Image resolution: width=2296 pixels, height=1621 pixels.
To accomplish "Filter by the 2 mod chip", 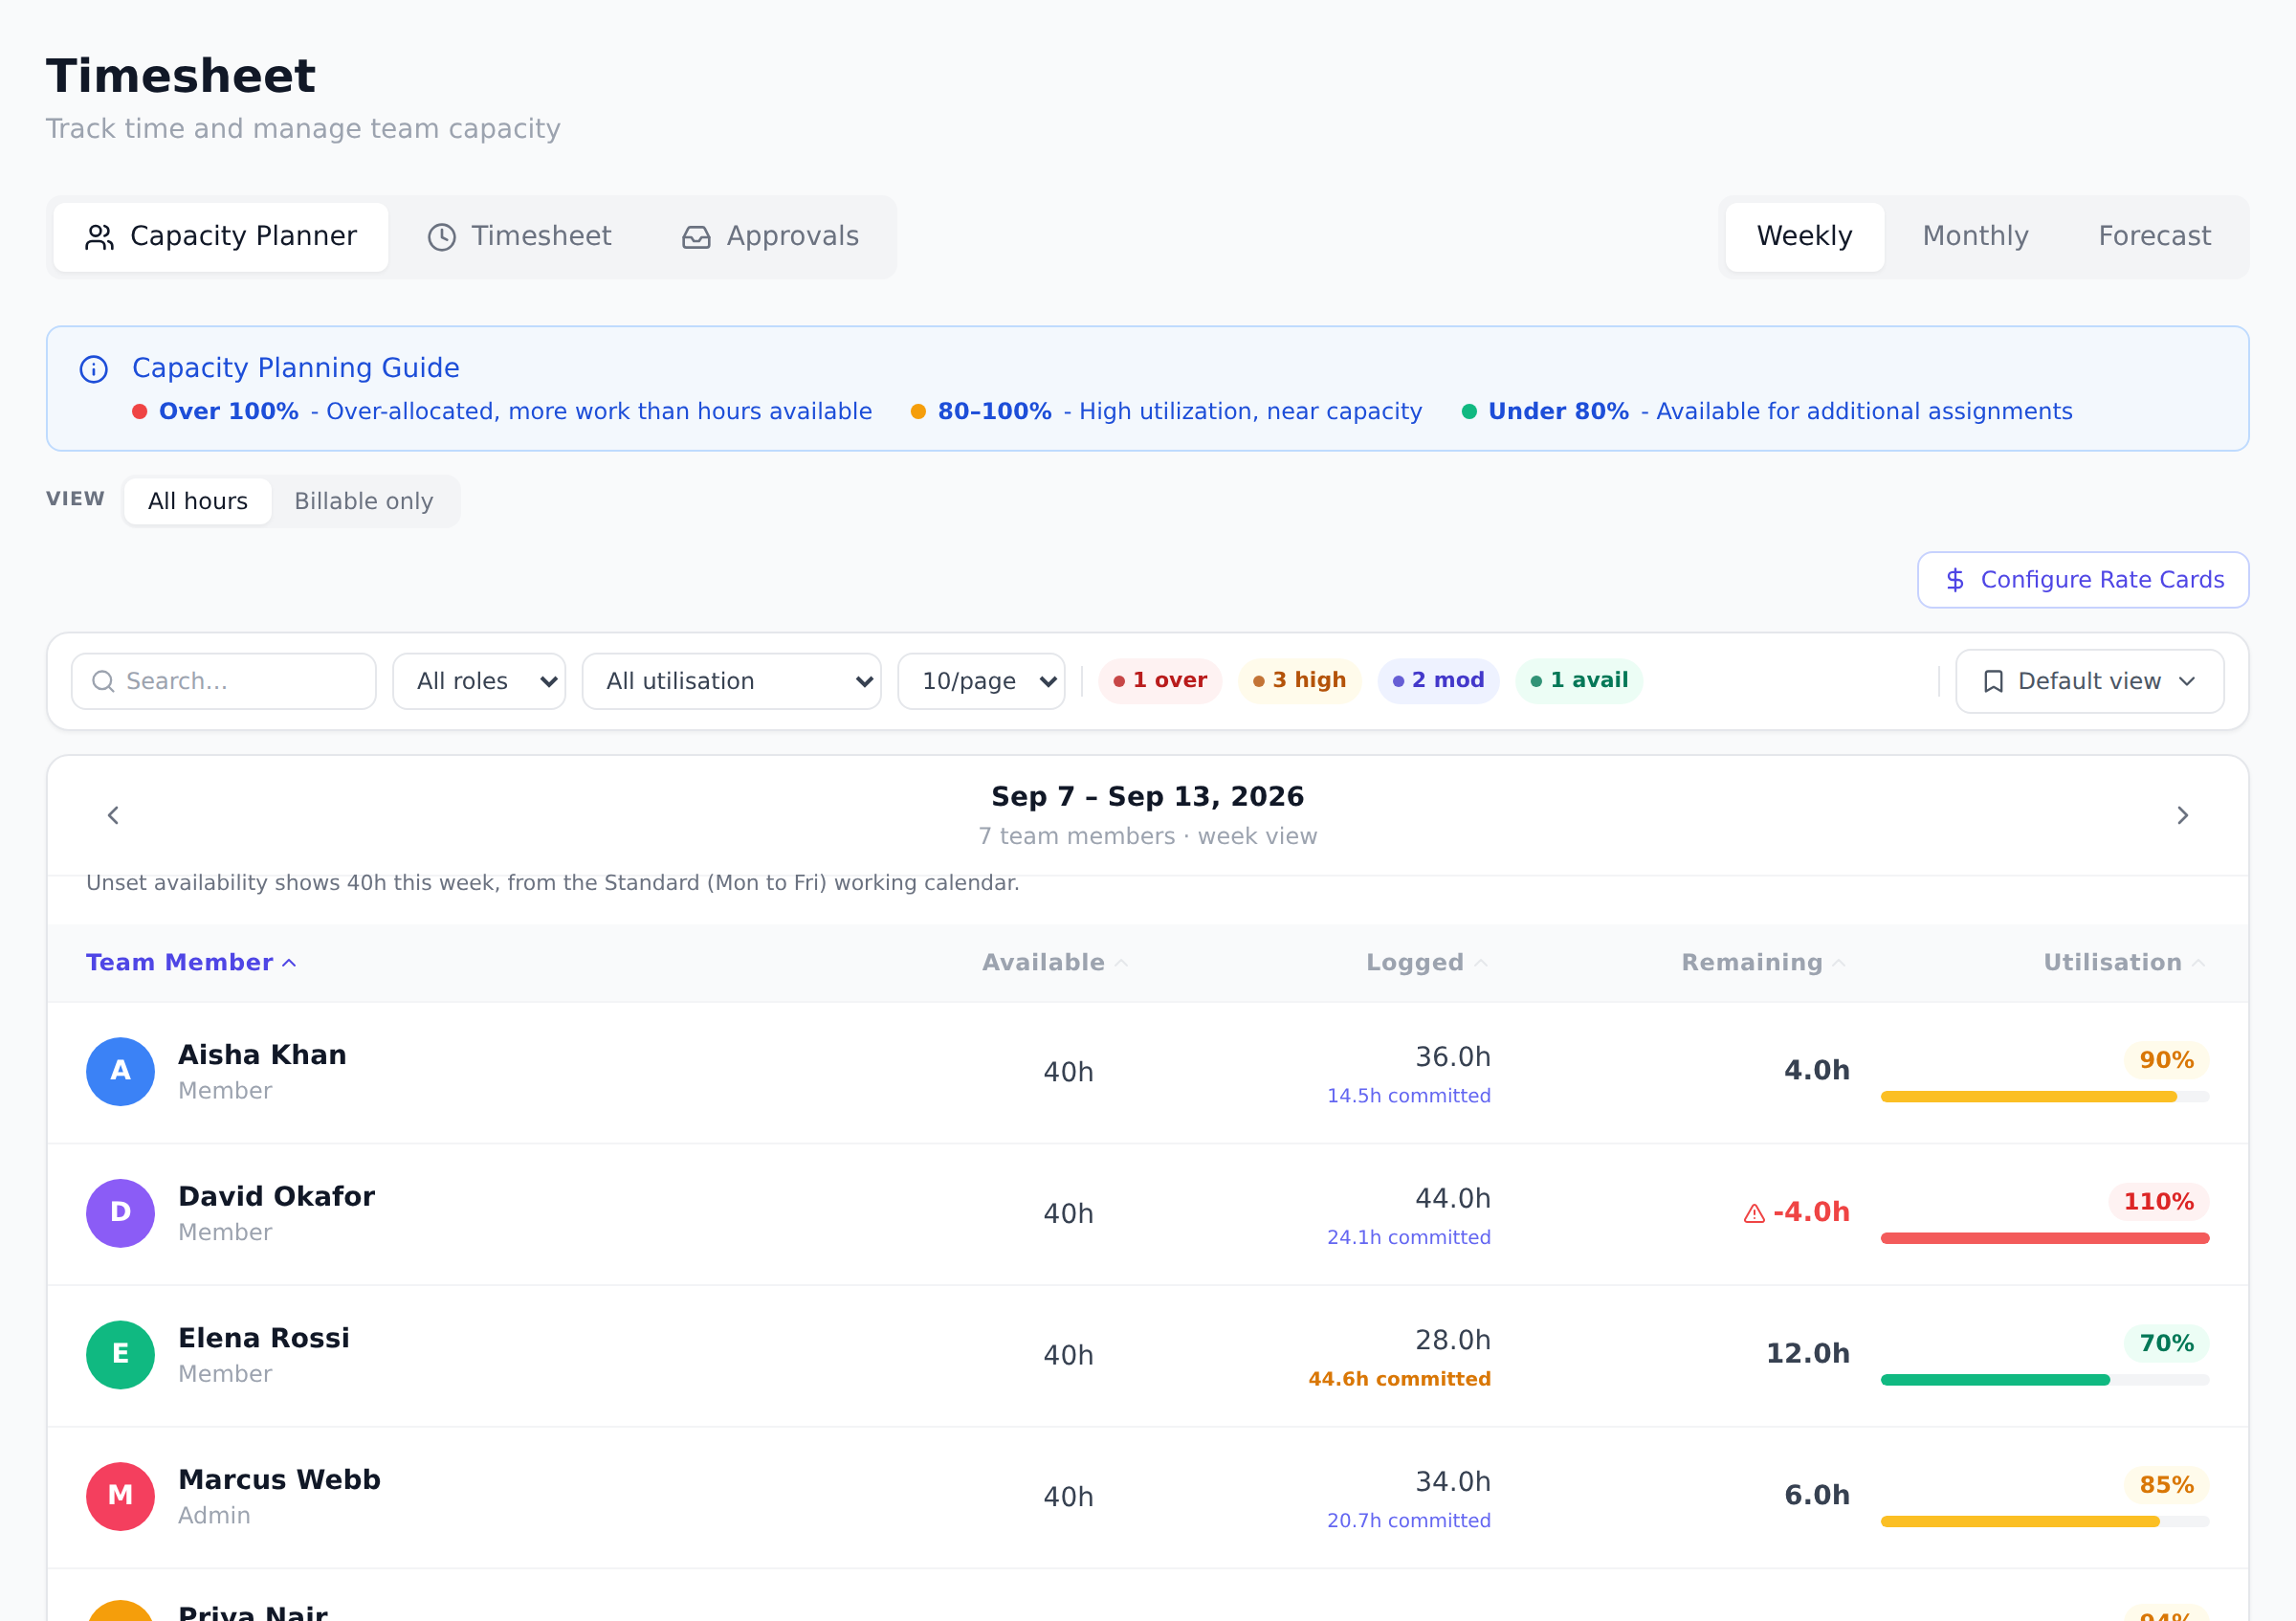I will pos(1439,681).
